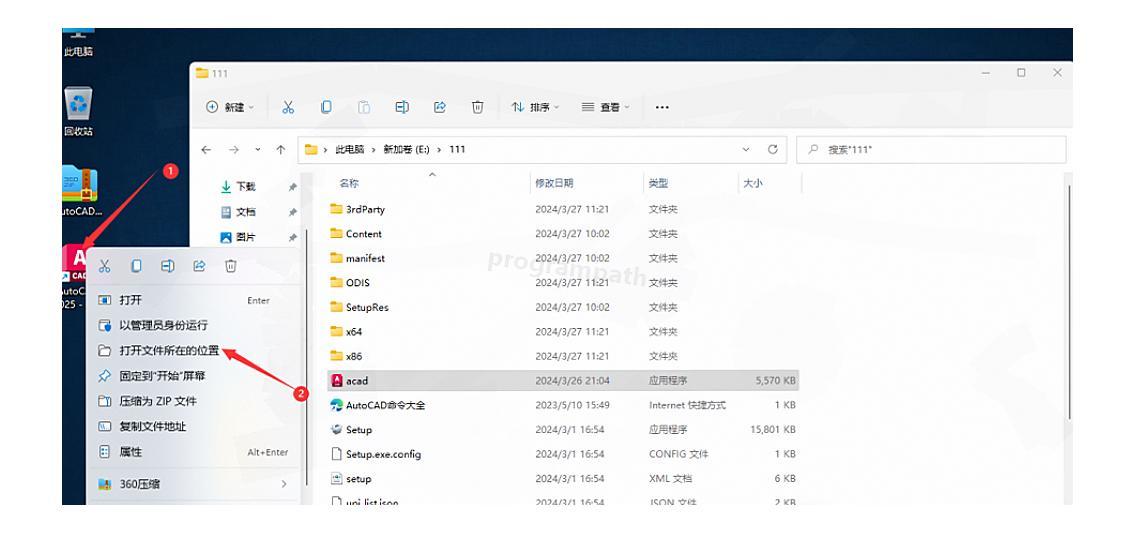This screenshot has height=533, width=1136.
Task: Click the 2024/3/26 21:04 date cell
Action: 572,380
